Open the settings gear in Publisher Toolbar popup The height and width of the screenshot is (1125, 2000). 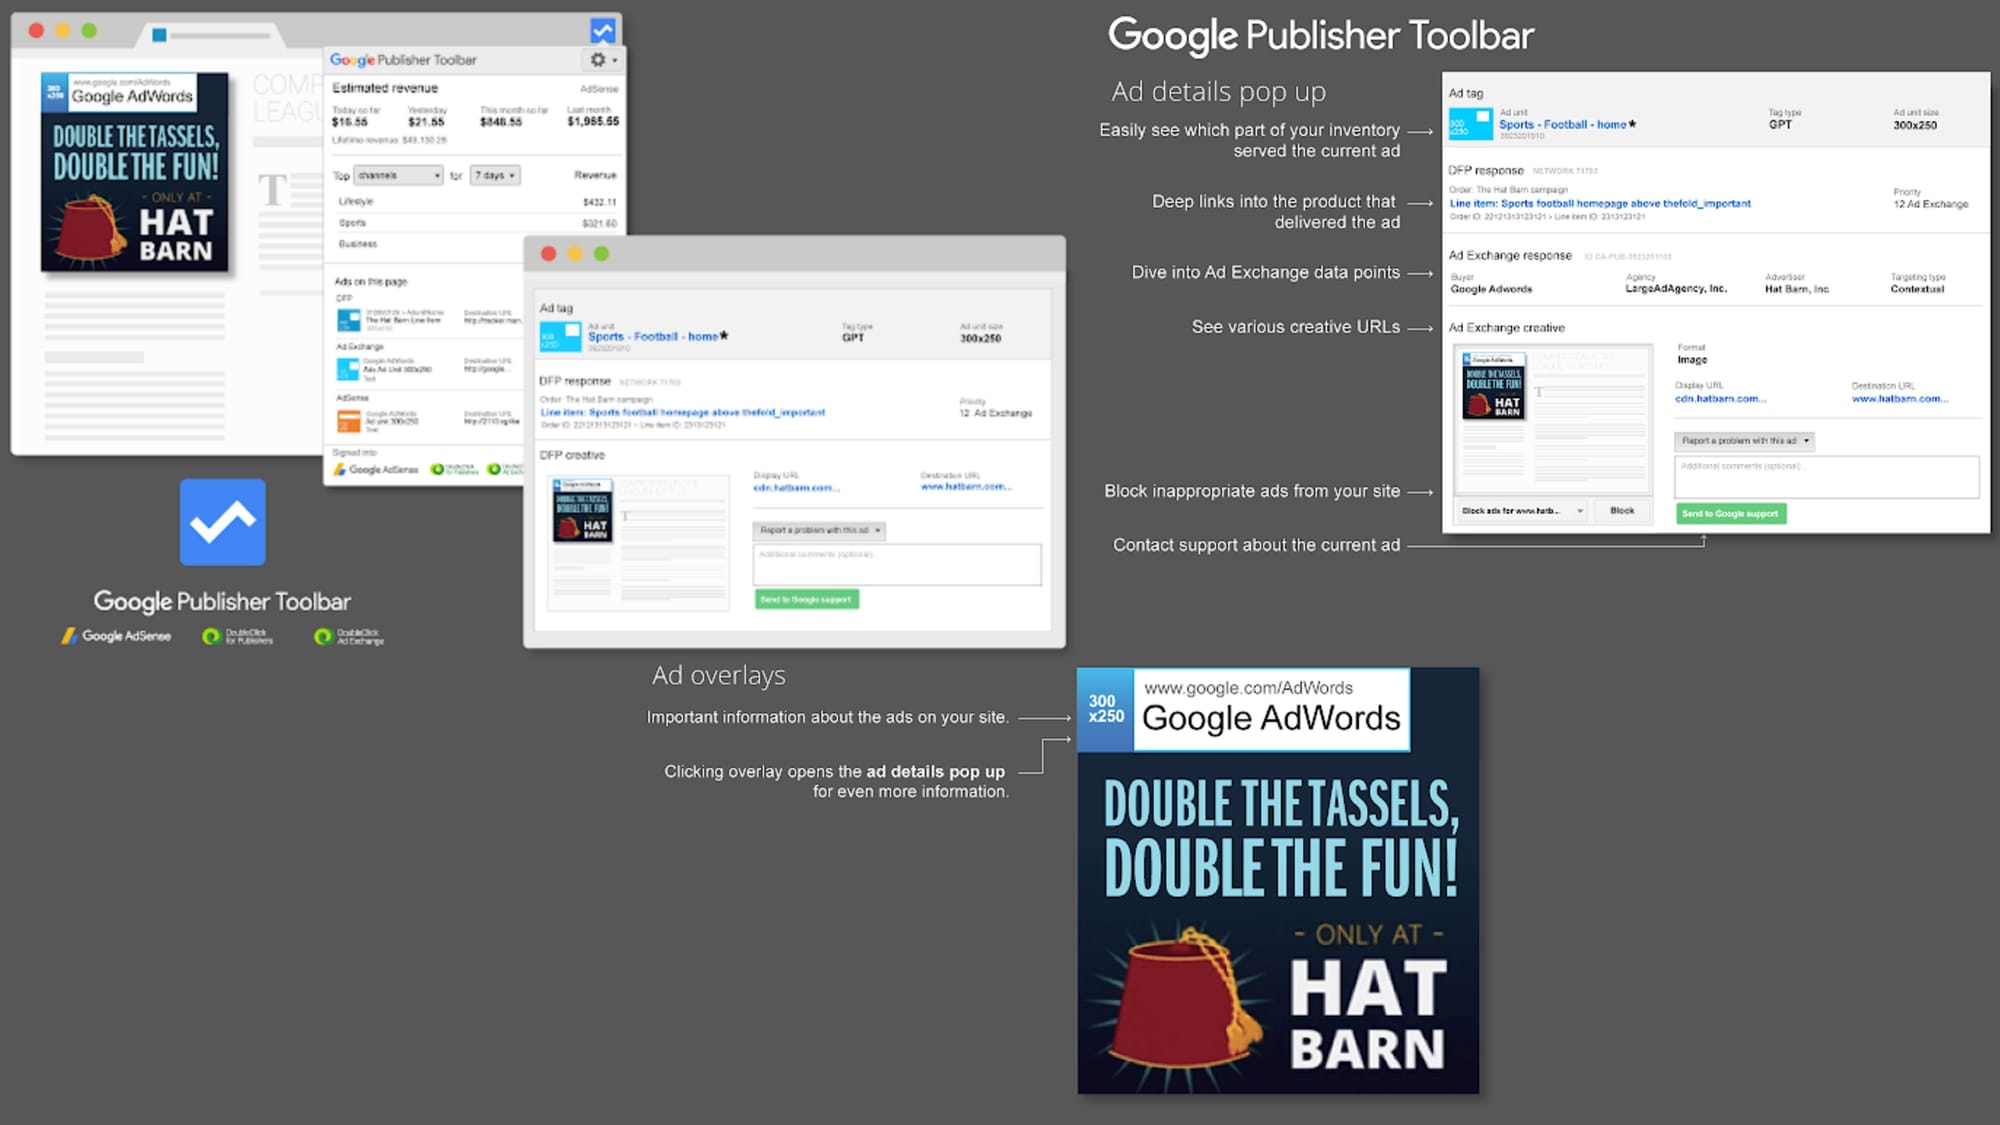tap(602, 60)
